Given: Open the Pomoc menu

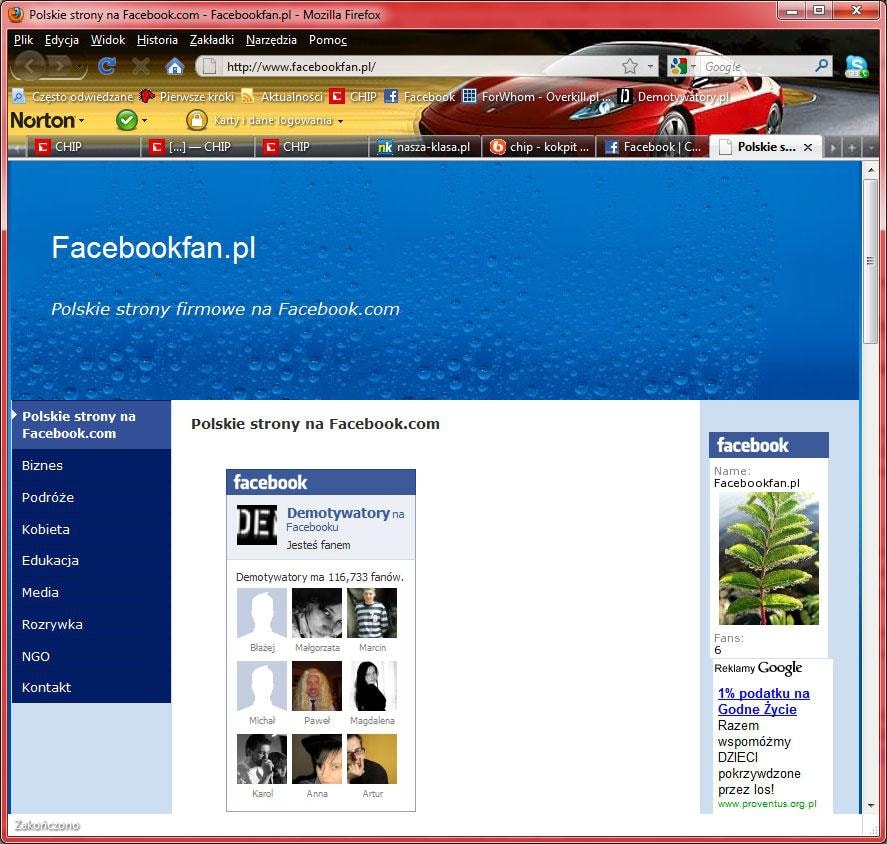Looking at the screenshot, I should tap(328, 40).
